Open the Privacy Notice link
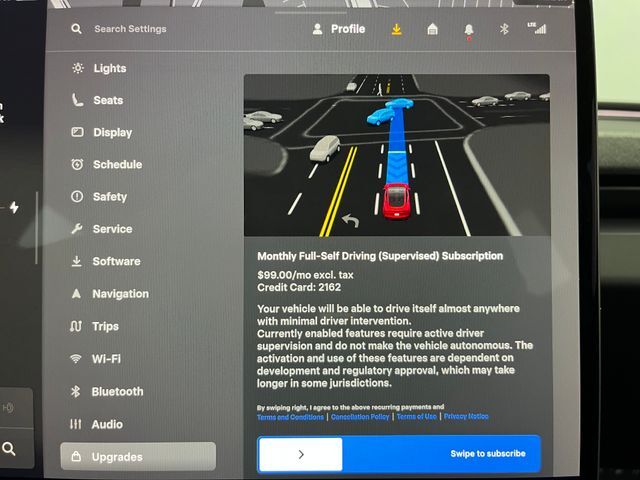Screen dimensions: 640x480 (466, 416)
